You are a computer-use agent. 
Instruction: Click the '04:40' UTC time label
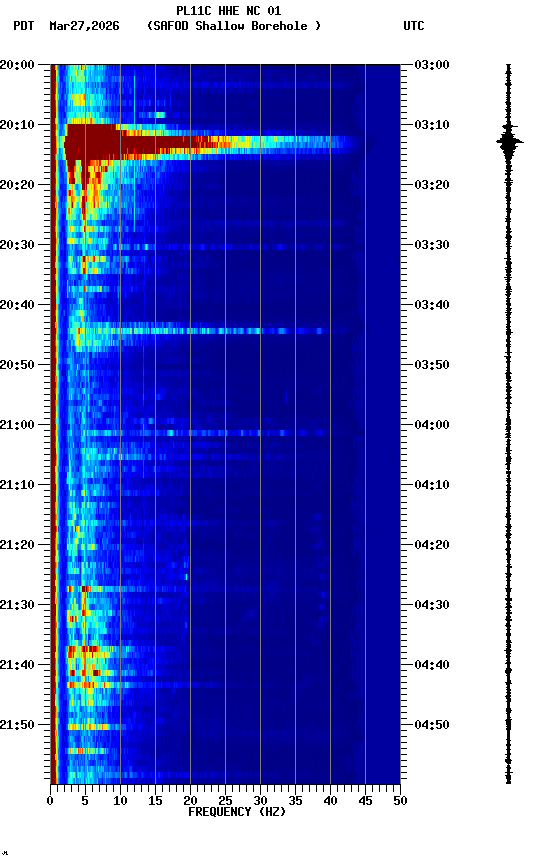432,666
